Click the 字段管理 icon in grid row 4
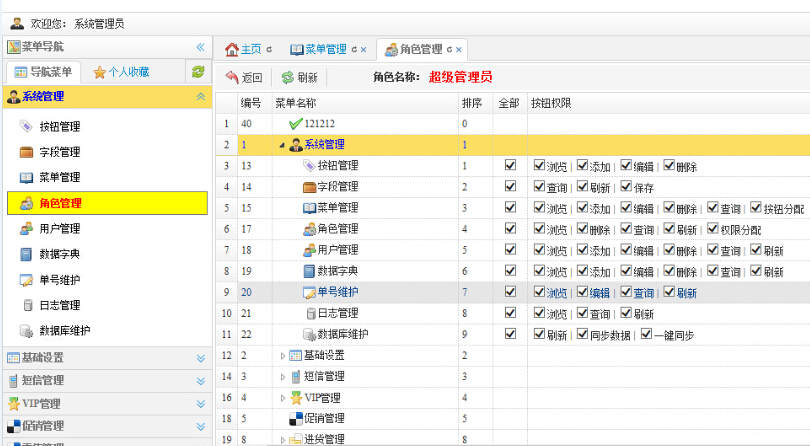 [309, 187]
